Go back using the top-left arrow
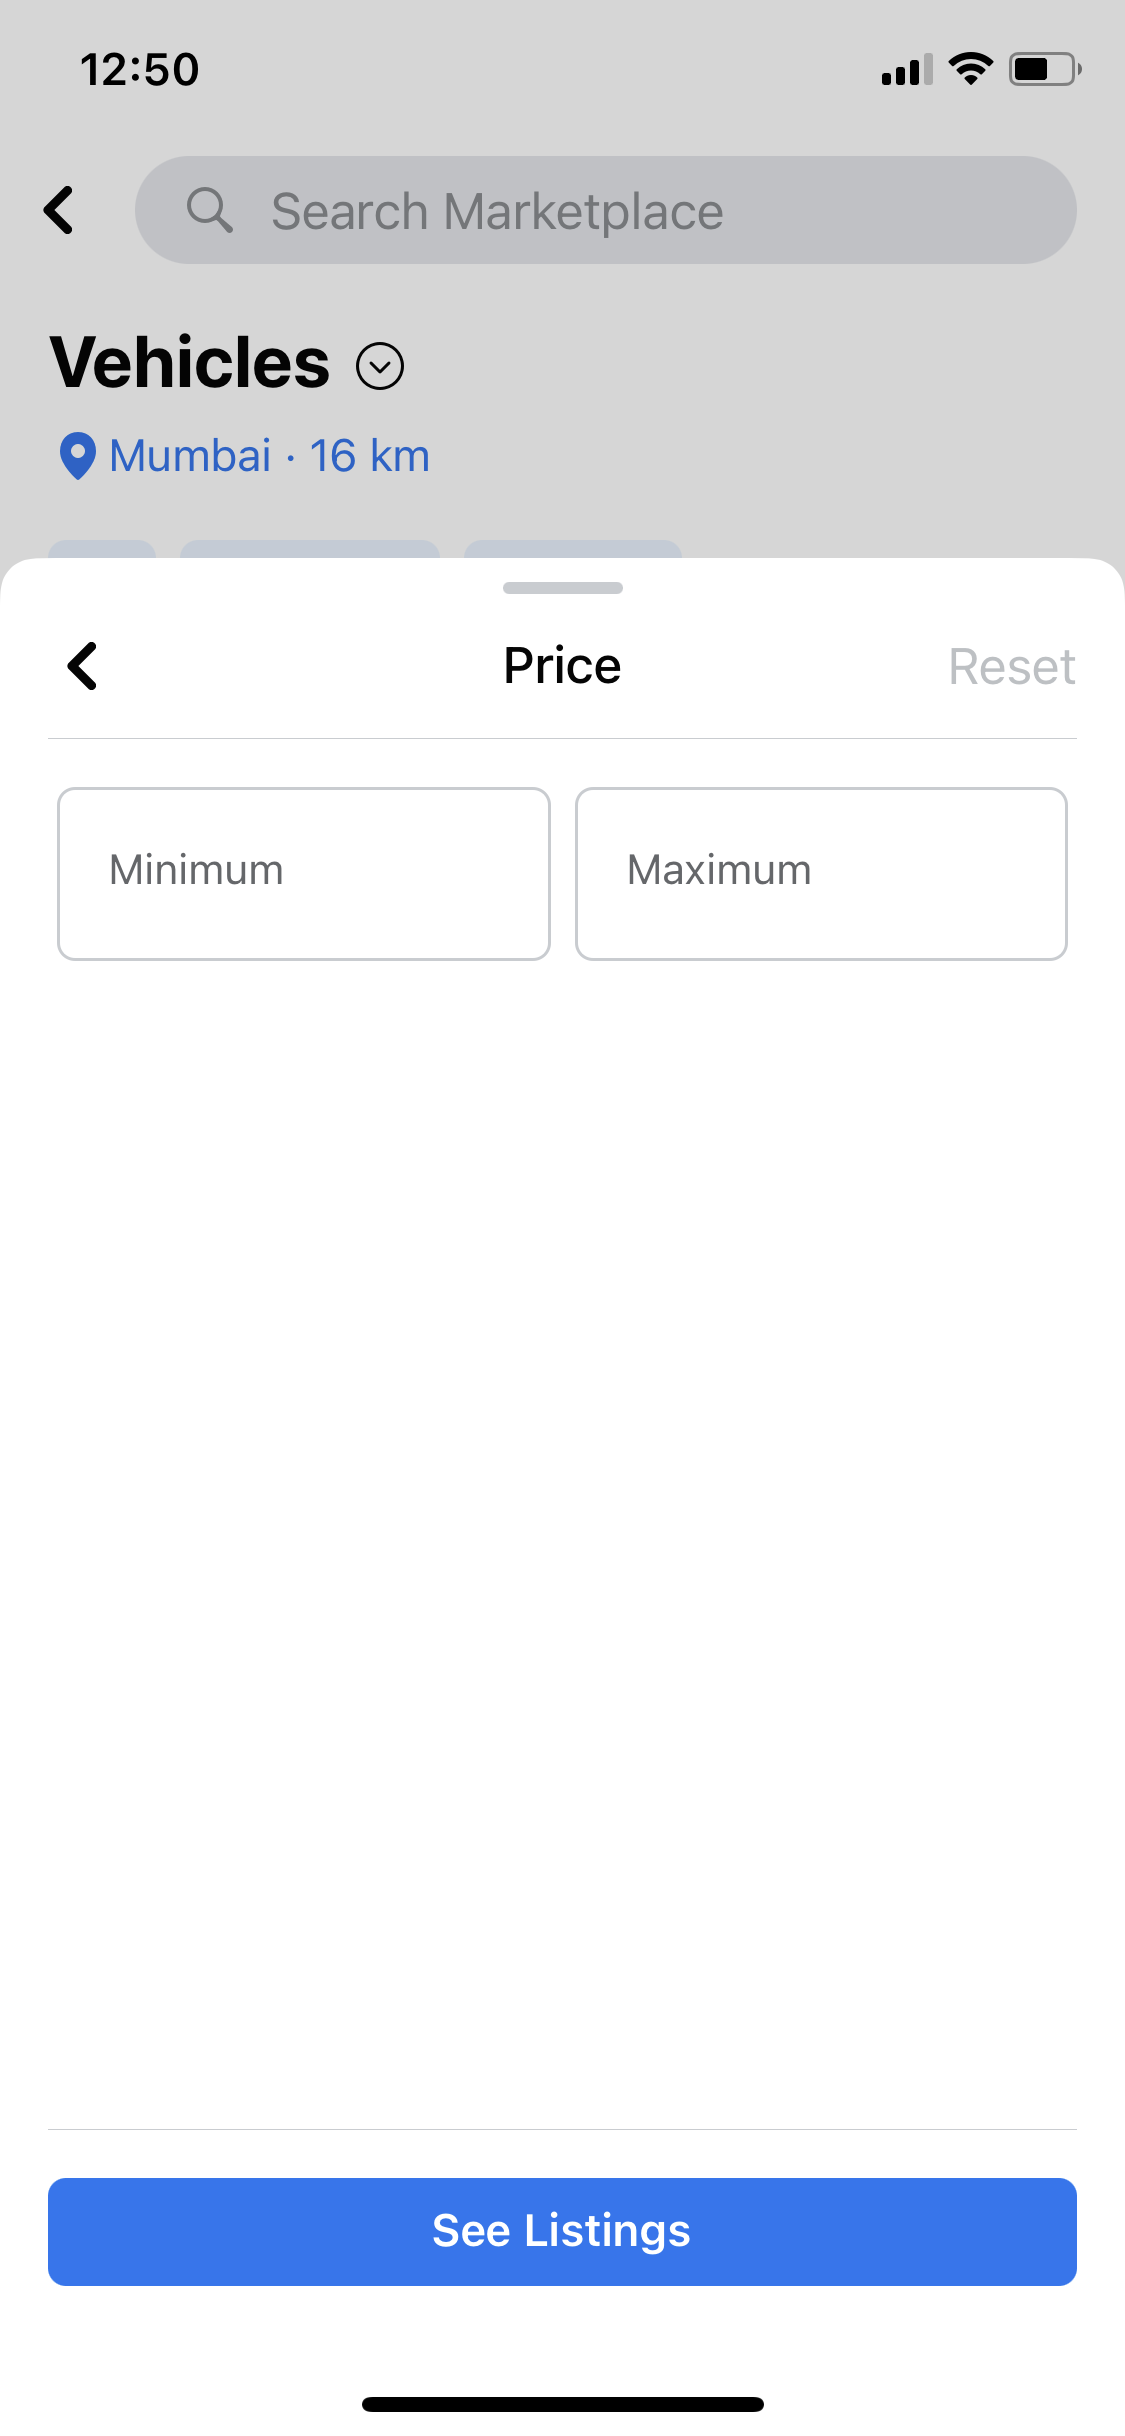Screen dimensions: 1125x2436 tap(60, 210)
